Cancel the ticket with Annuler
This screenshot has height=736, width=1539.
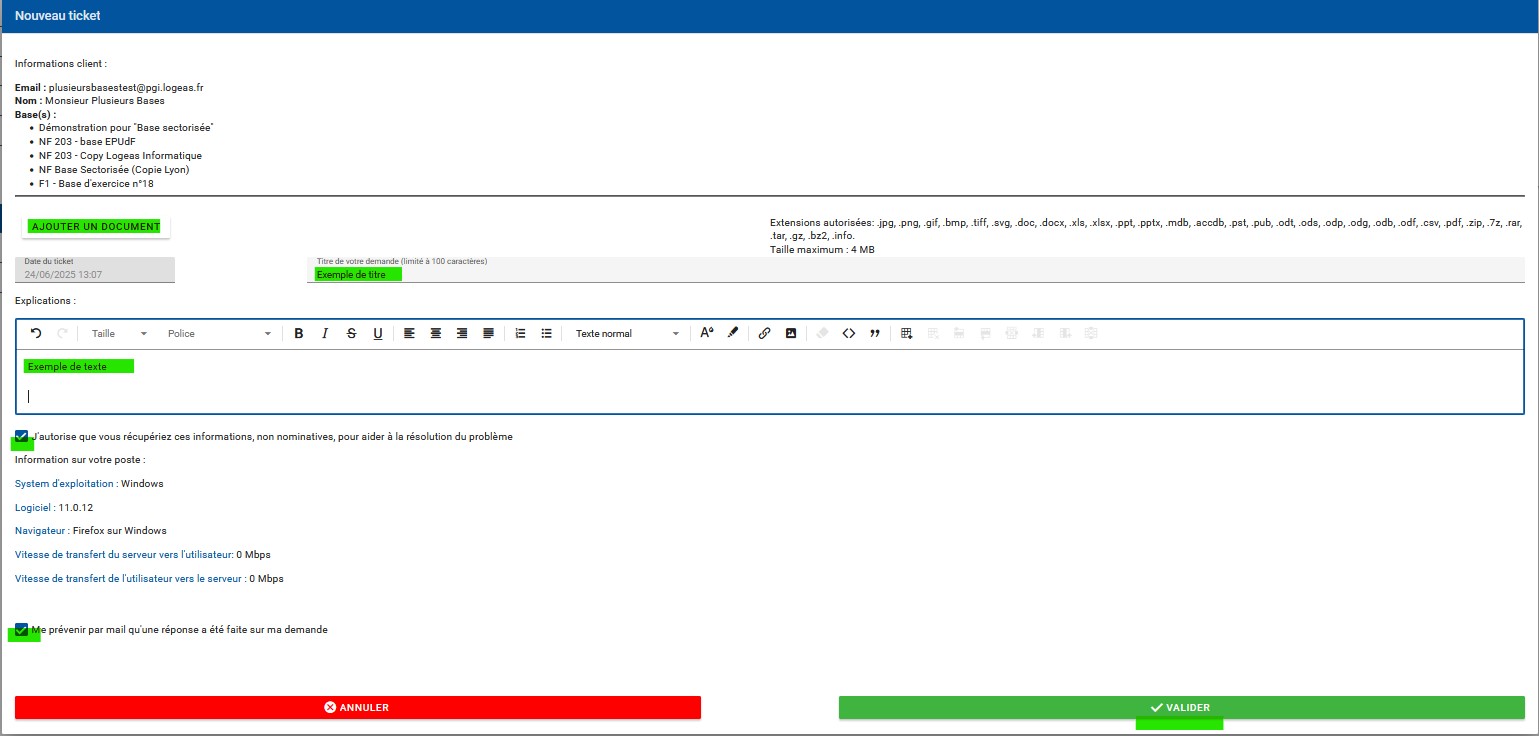(357, 708)
